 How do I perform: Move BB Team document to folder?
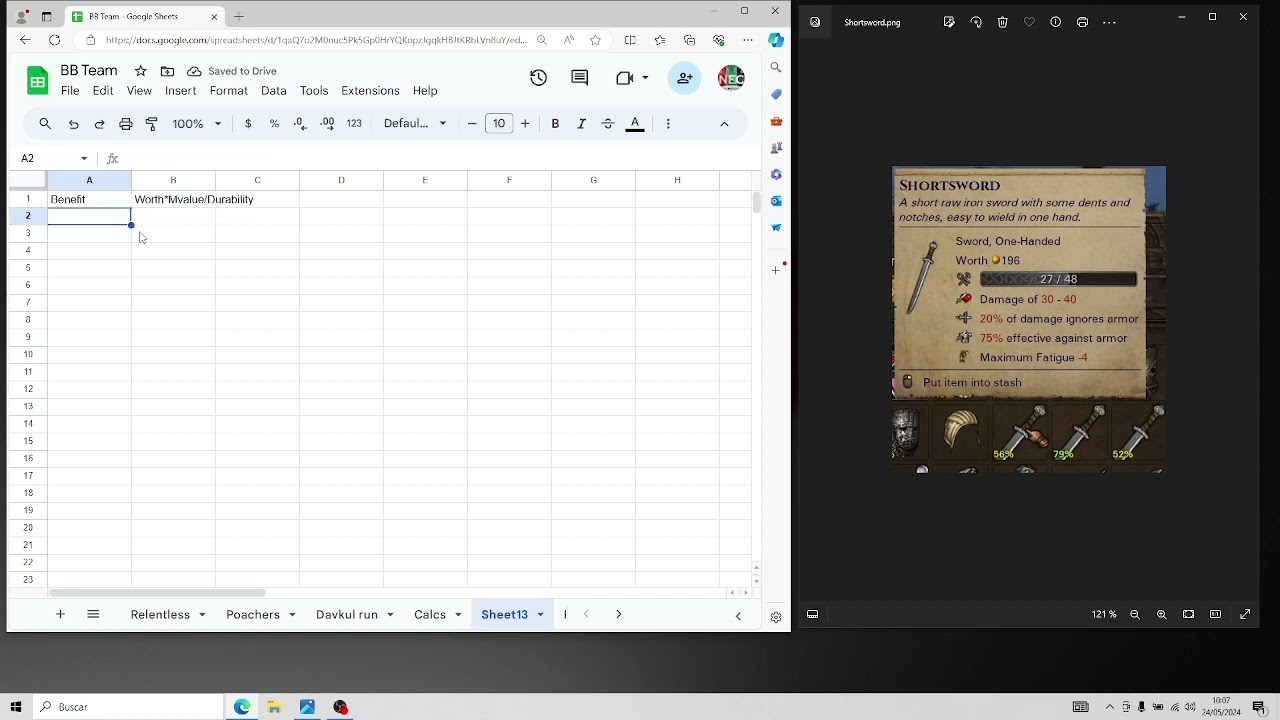point(167,71)
